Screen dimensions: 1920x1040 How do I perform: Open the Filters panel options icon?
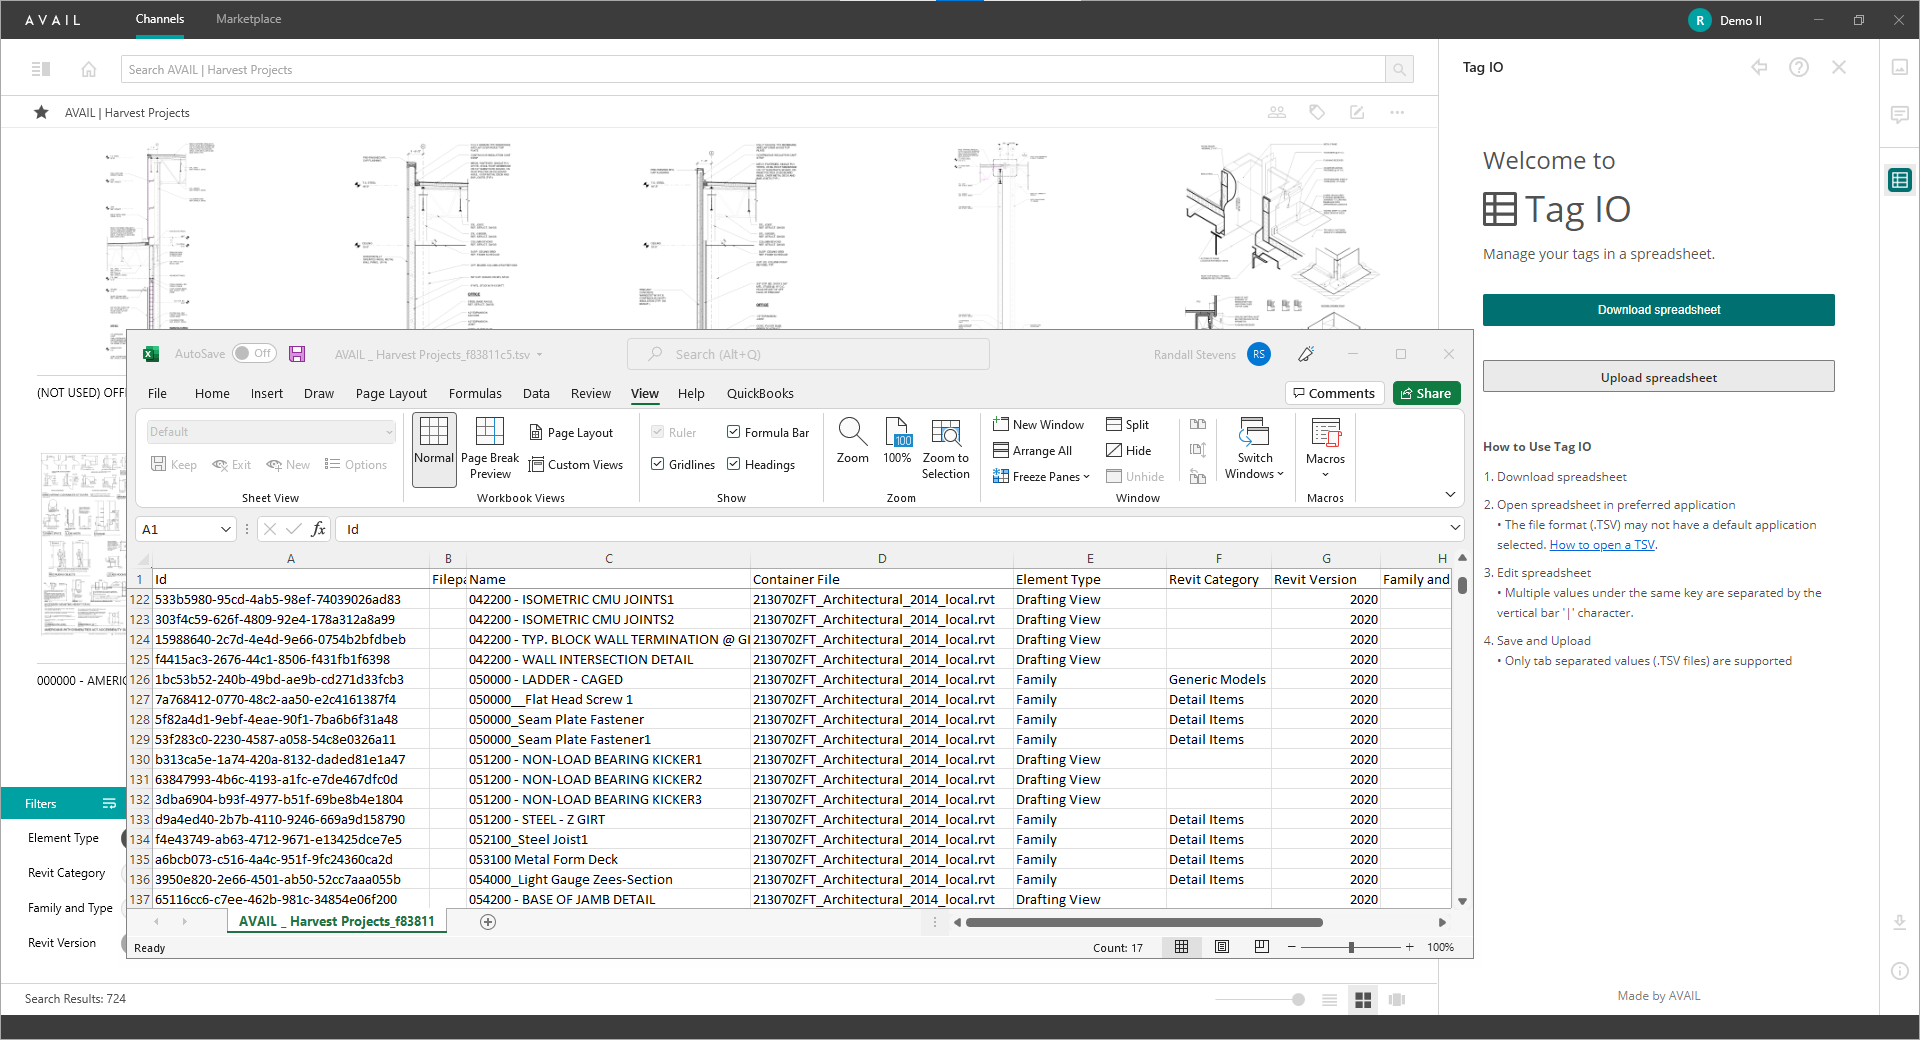[109, 804]
